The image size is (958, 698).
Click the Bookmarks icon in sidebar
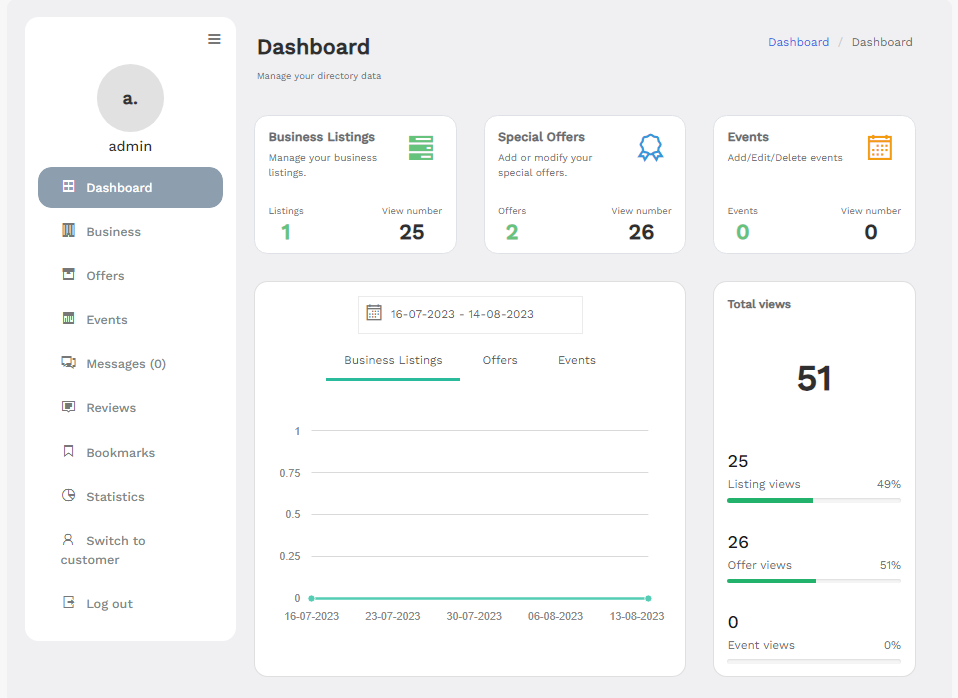coord(68,451)
